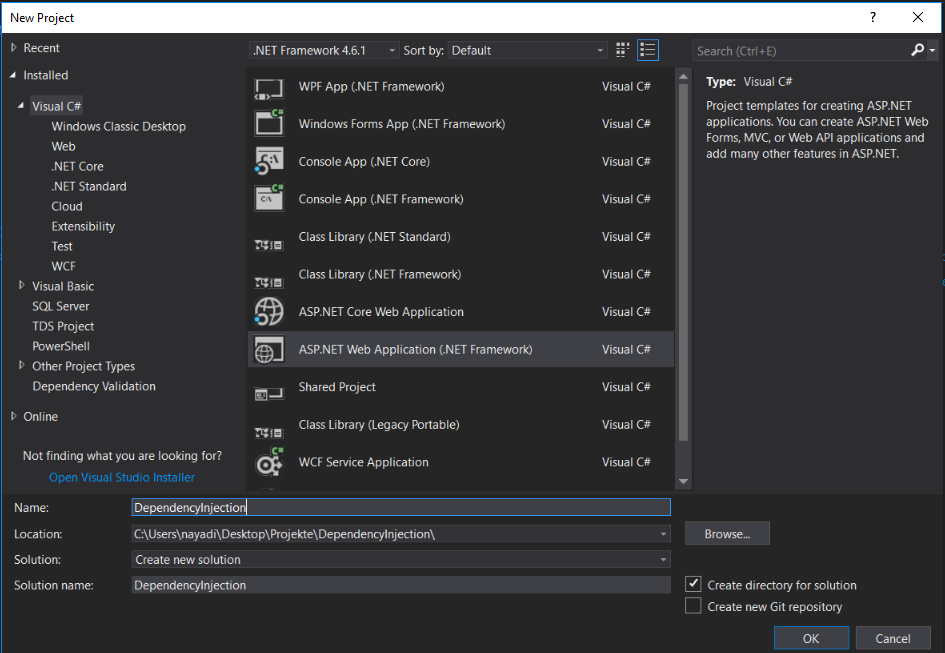Select the Web category under Visual C#

tap(63, 146)
